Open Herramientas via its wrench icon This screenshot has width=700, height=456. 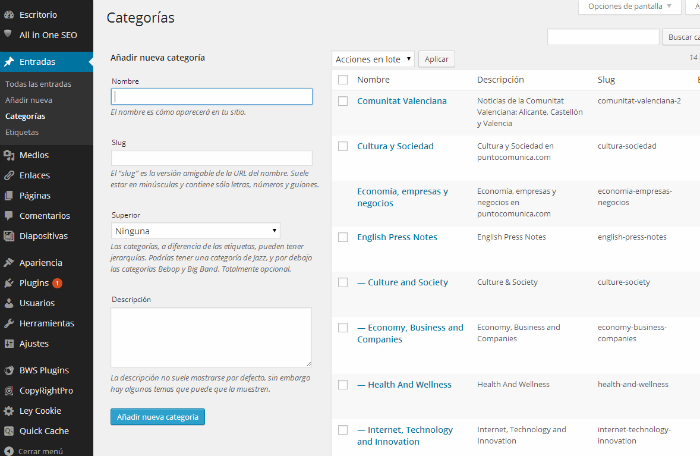(x=9, y=323)
